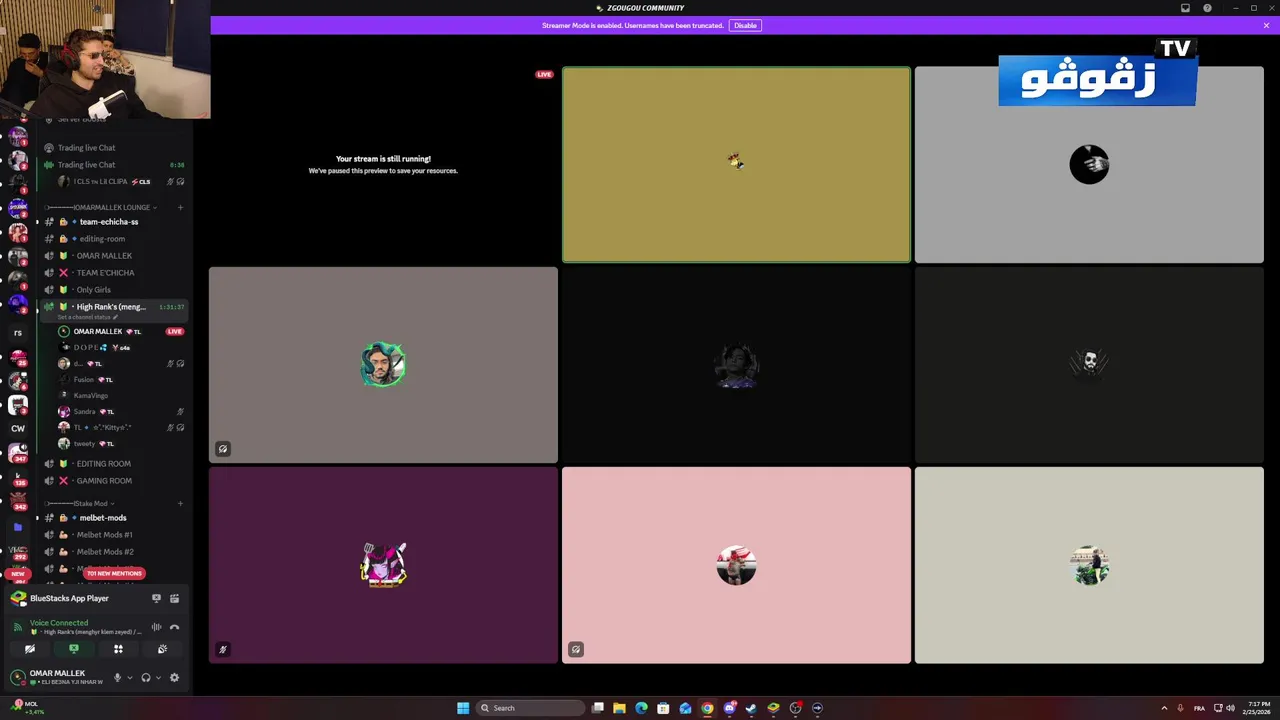Set a channel status edit link
The height and width of the screenshot is (720, 1280).
tap(87, 317)
